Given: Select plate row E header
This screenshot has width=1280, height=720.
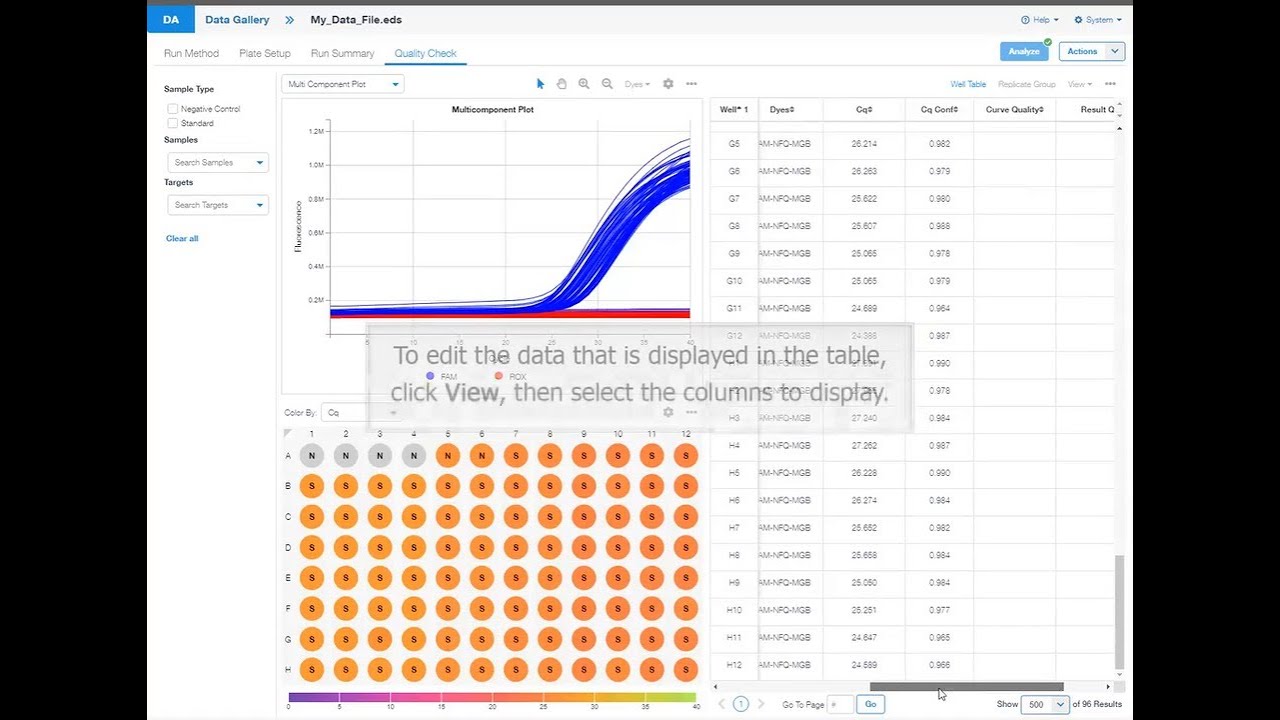Looking at the screenshot, I should [x=288, y=578].
